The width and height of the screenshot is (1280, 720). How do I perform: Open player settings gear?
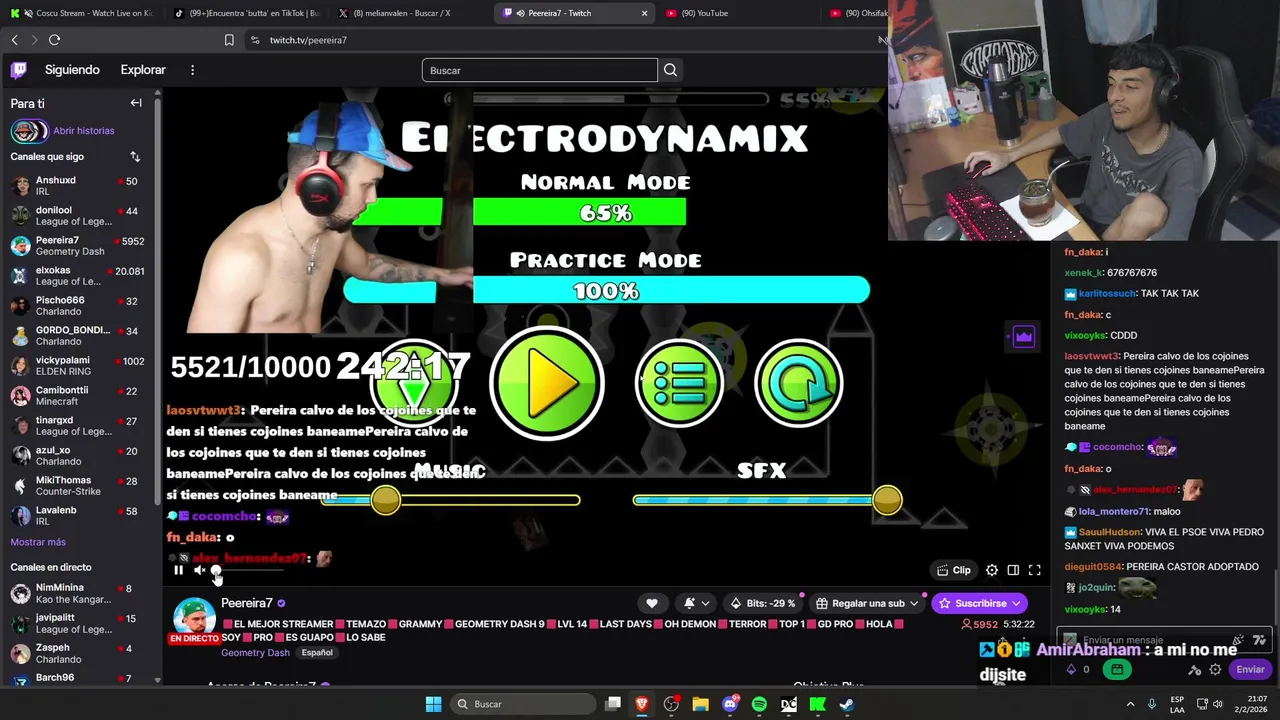(992, 570)
